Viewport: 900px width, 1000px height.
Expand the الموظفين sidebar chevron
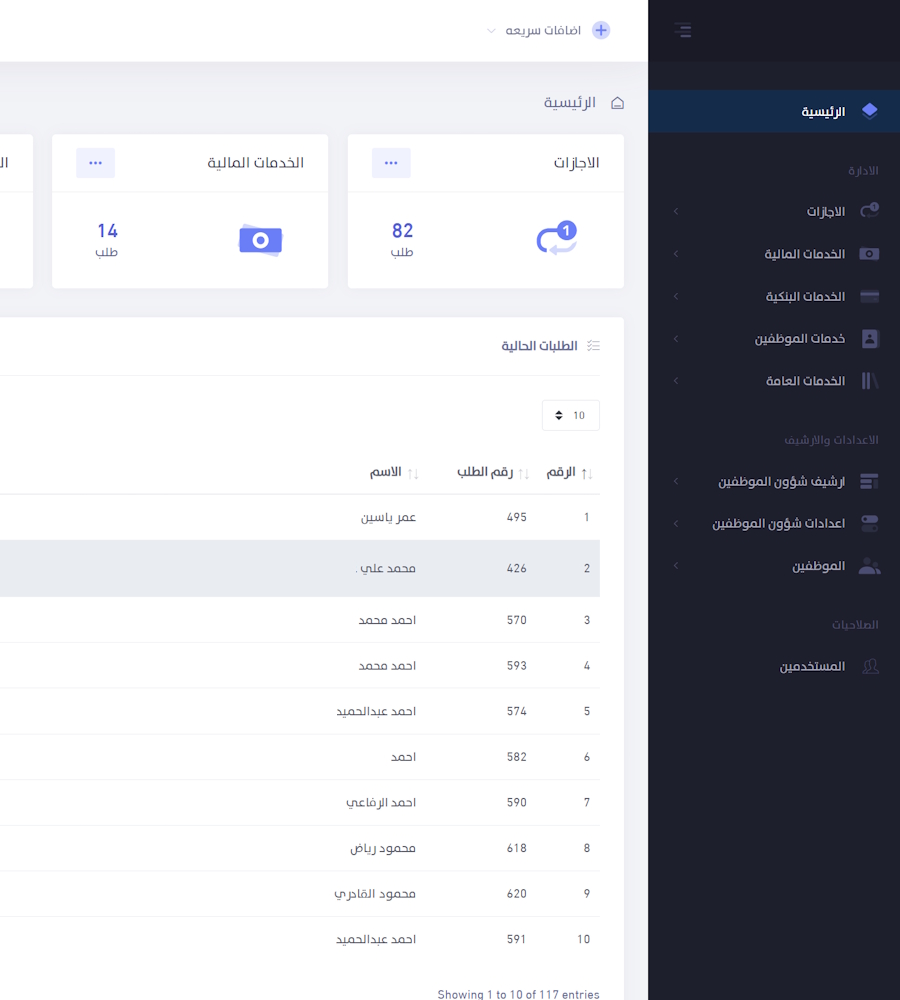pyautogui.click(x=676, y=566)
